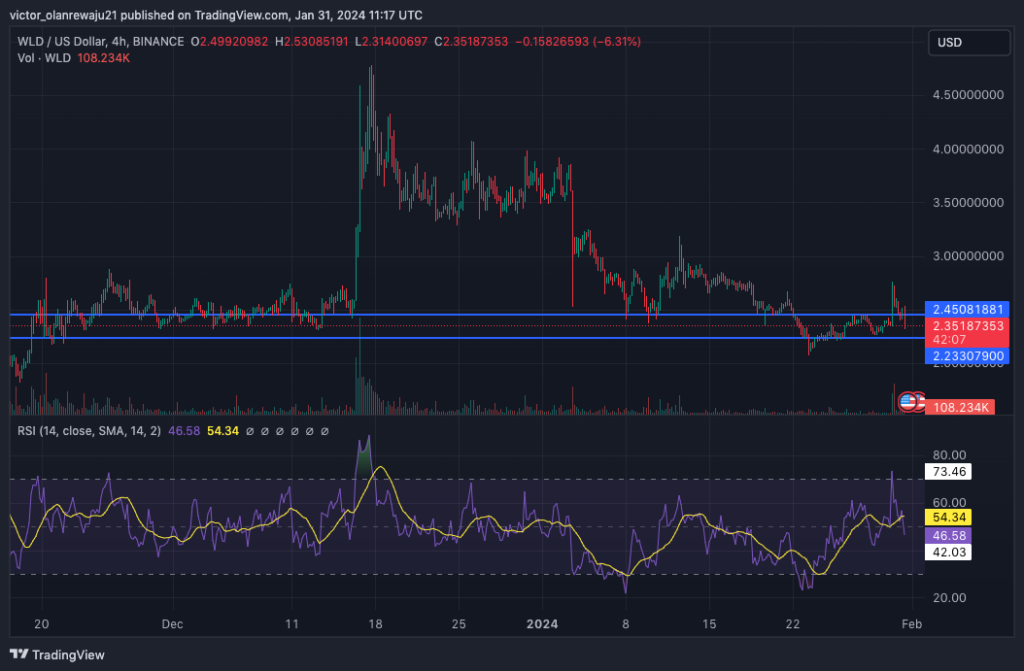Click the purple RSI value 46.58 axis label

947,536
